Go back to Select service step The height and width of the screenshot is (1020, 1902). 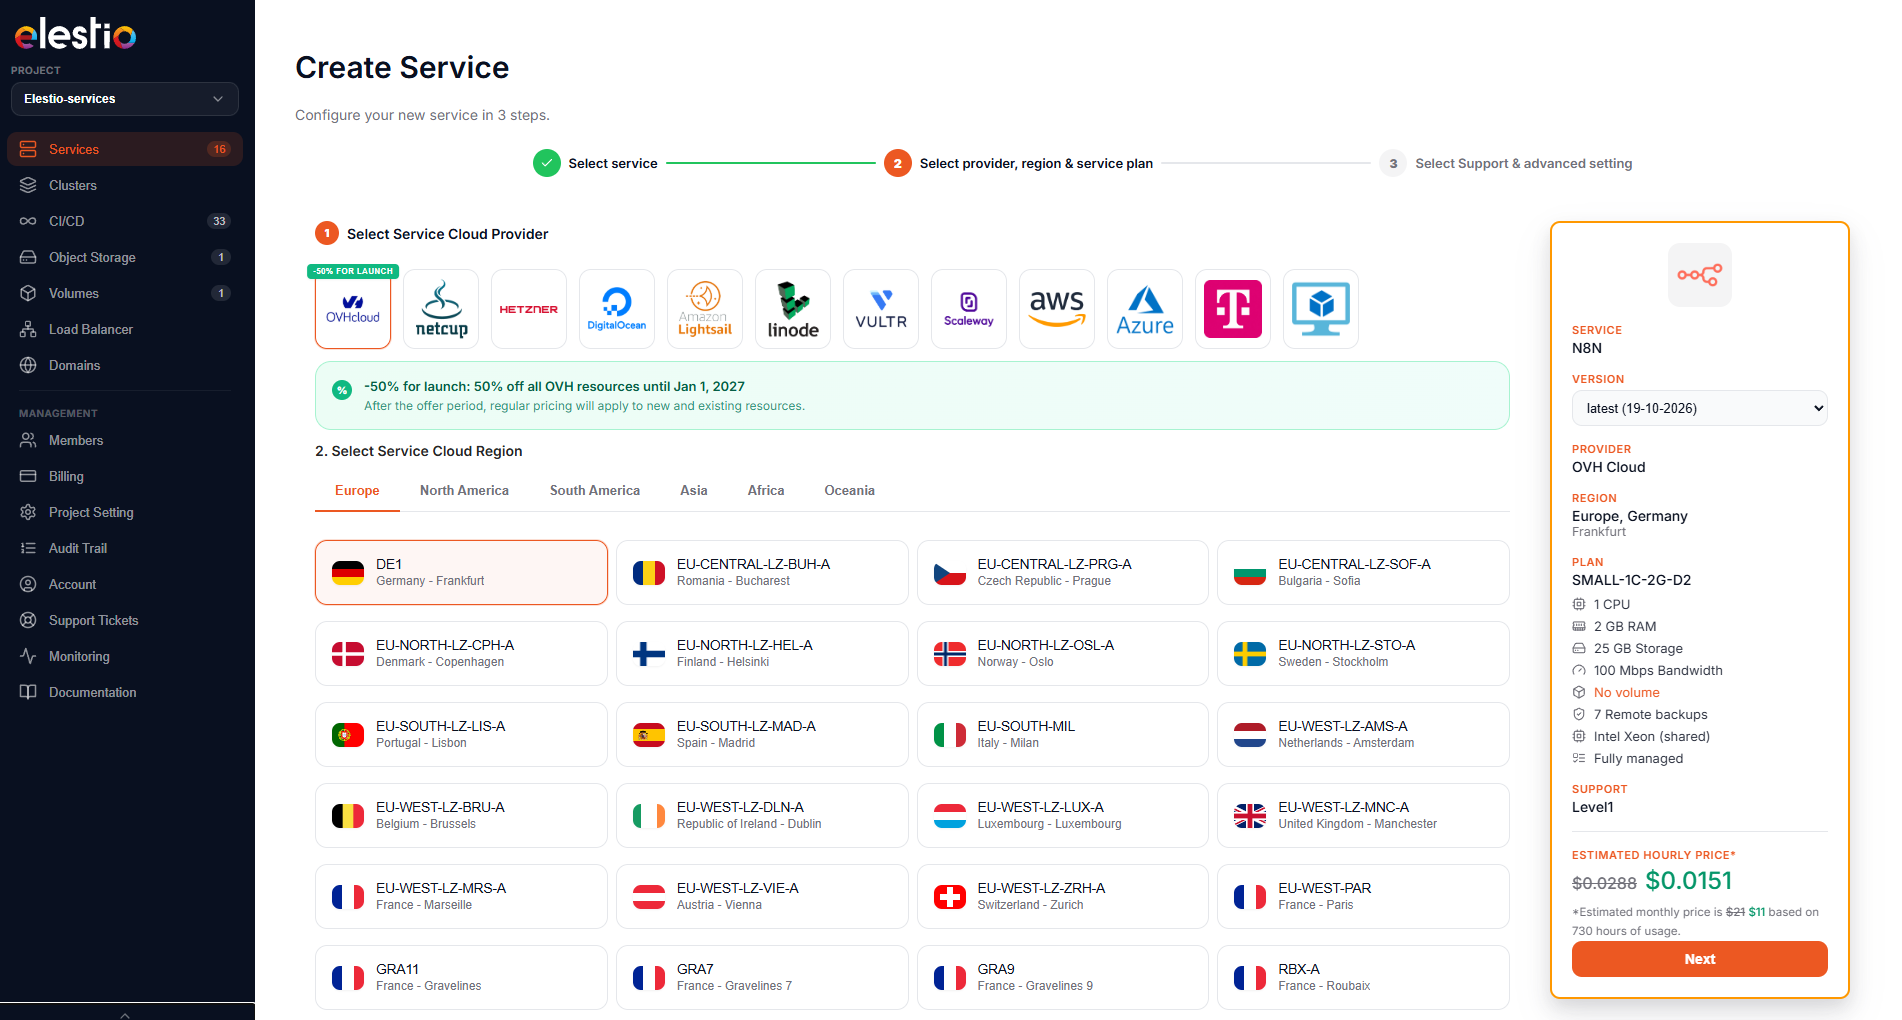click(x=596, y=163)
